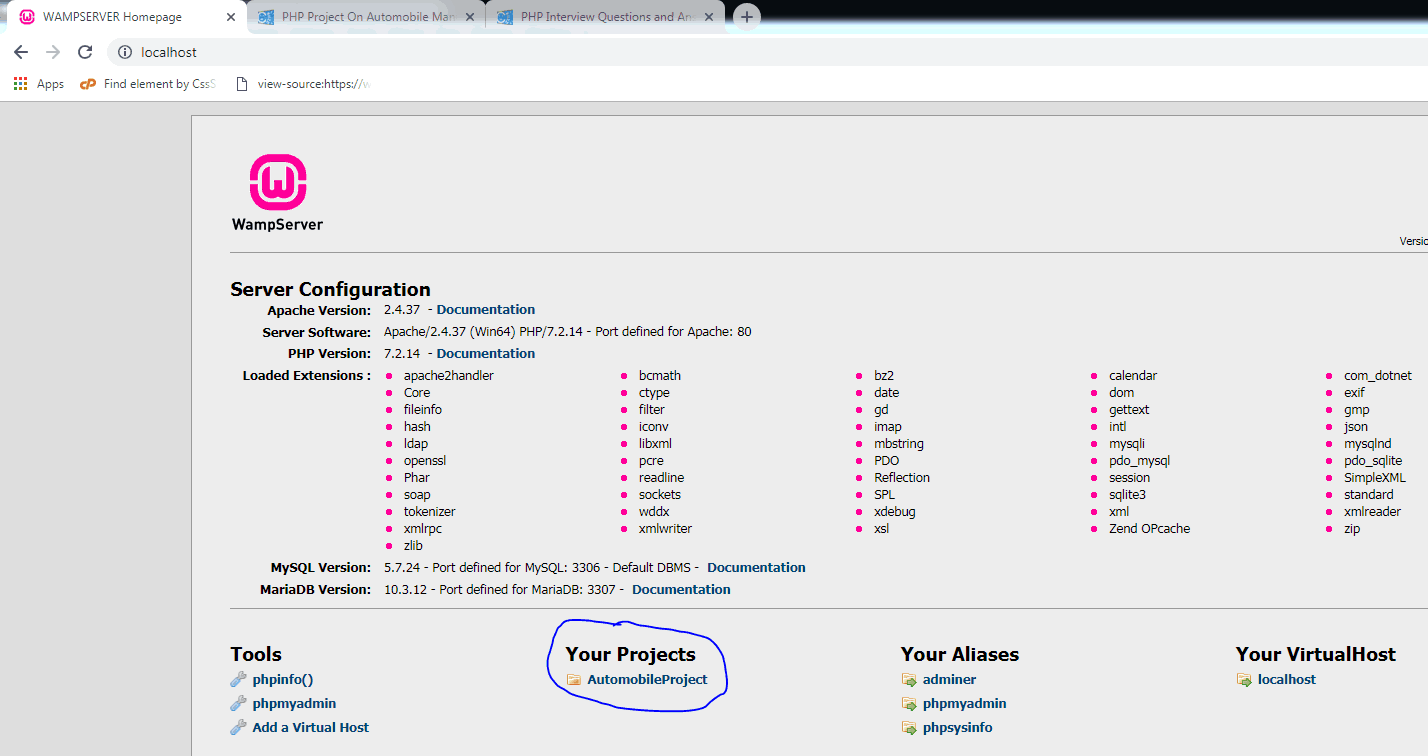Click the browser Forward arrow
The width and height of the screenshot is (1428, 756).
[53, 52]
